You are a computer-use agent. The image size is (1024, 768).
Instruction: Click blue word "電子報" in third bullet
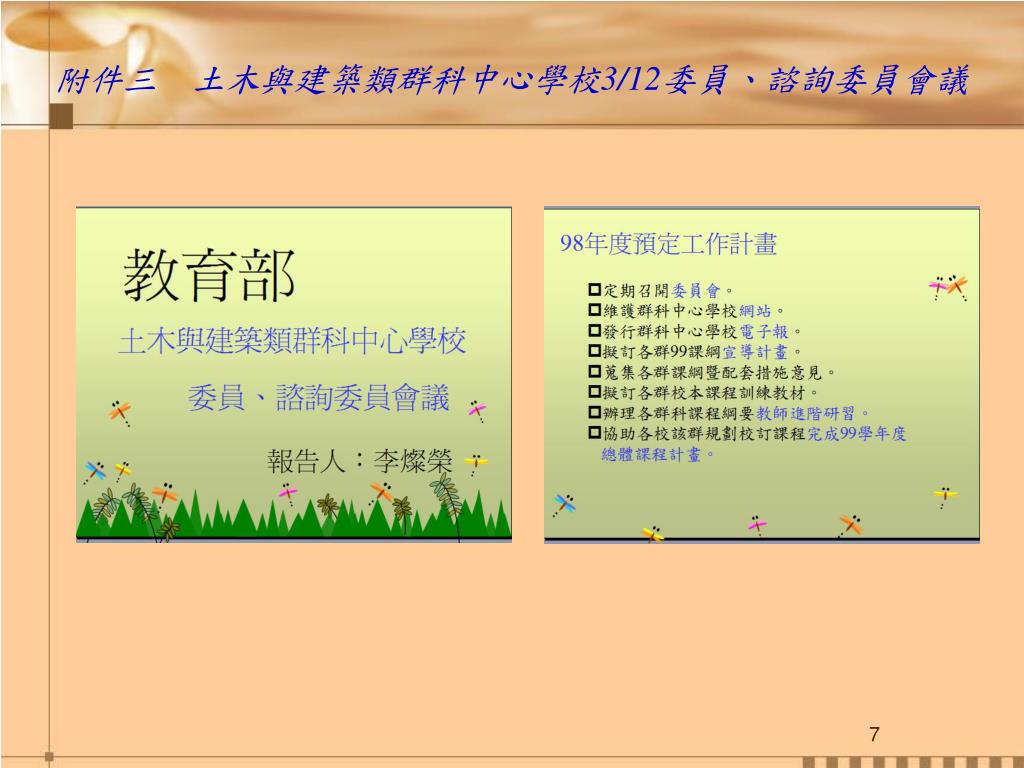coord(763,332)
